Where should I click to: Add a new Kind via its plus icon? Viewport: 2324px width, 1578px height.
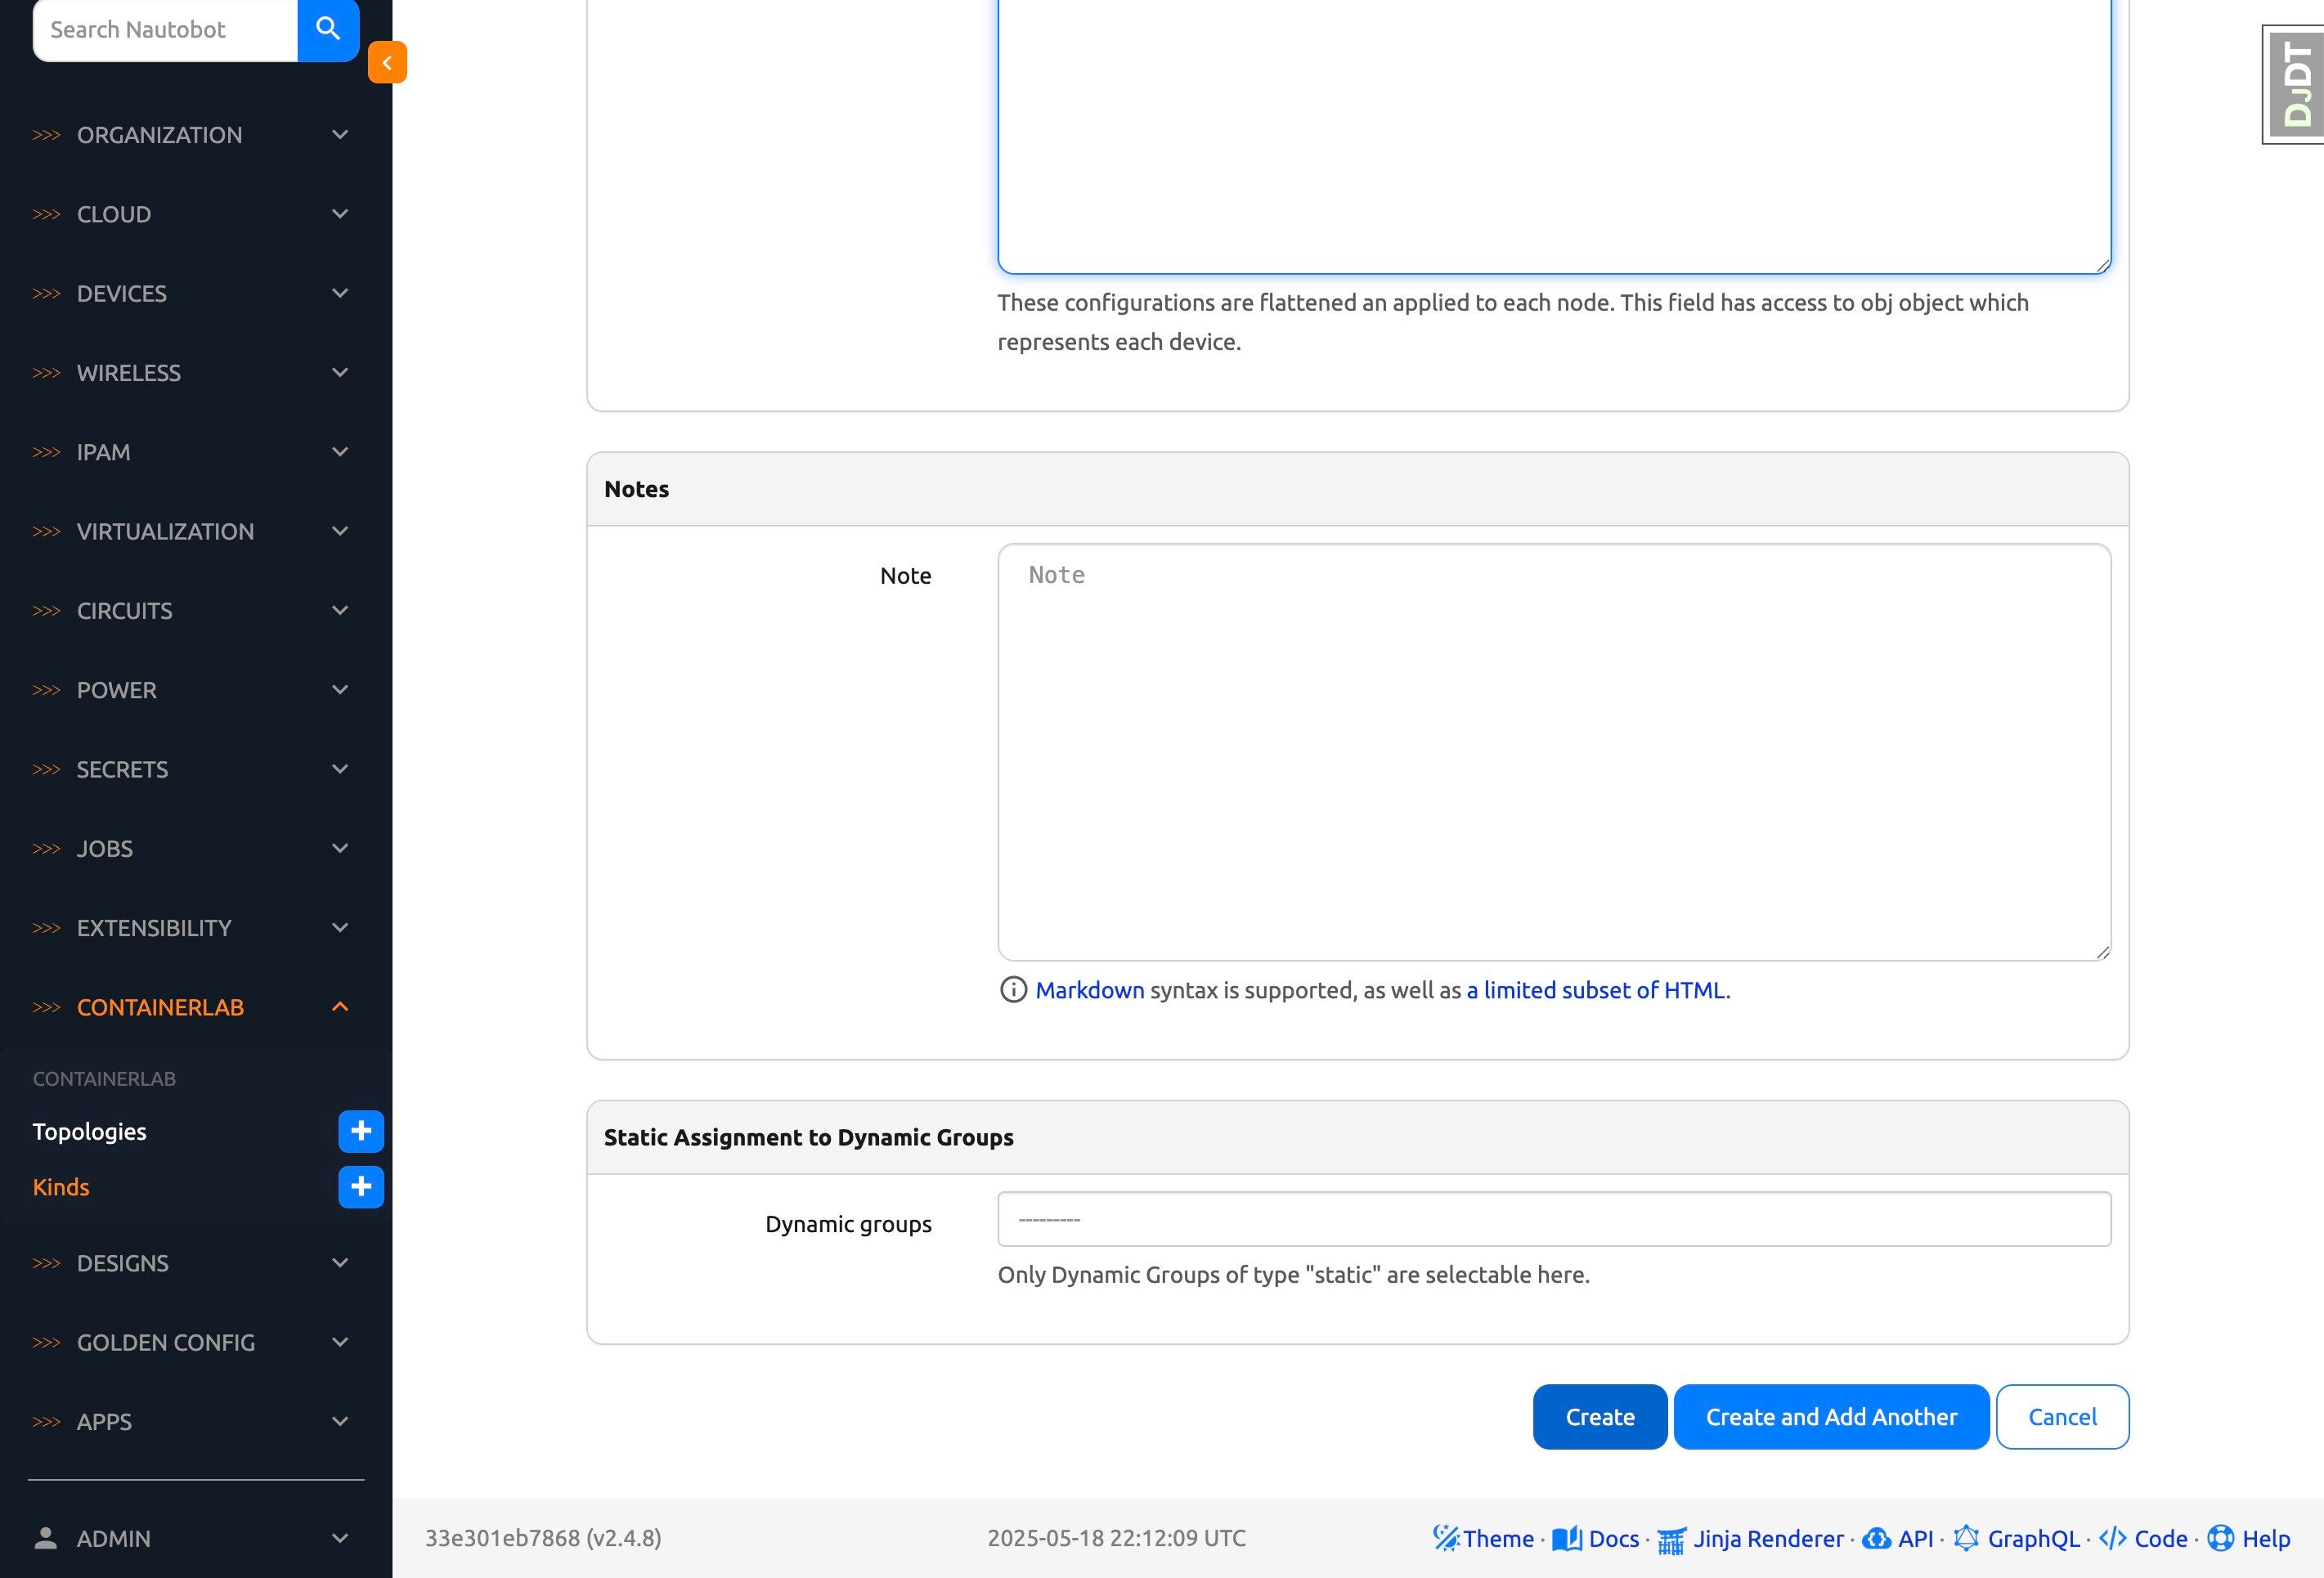click(361, 1187)
